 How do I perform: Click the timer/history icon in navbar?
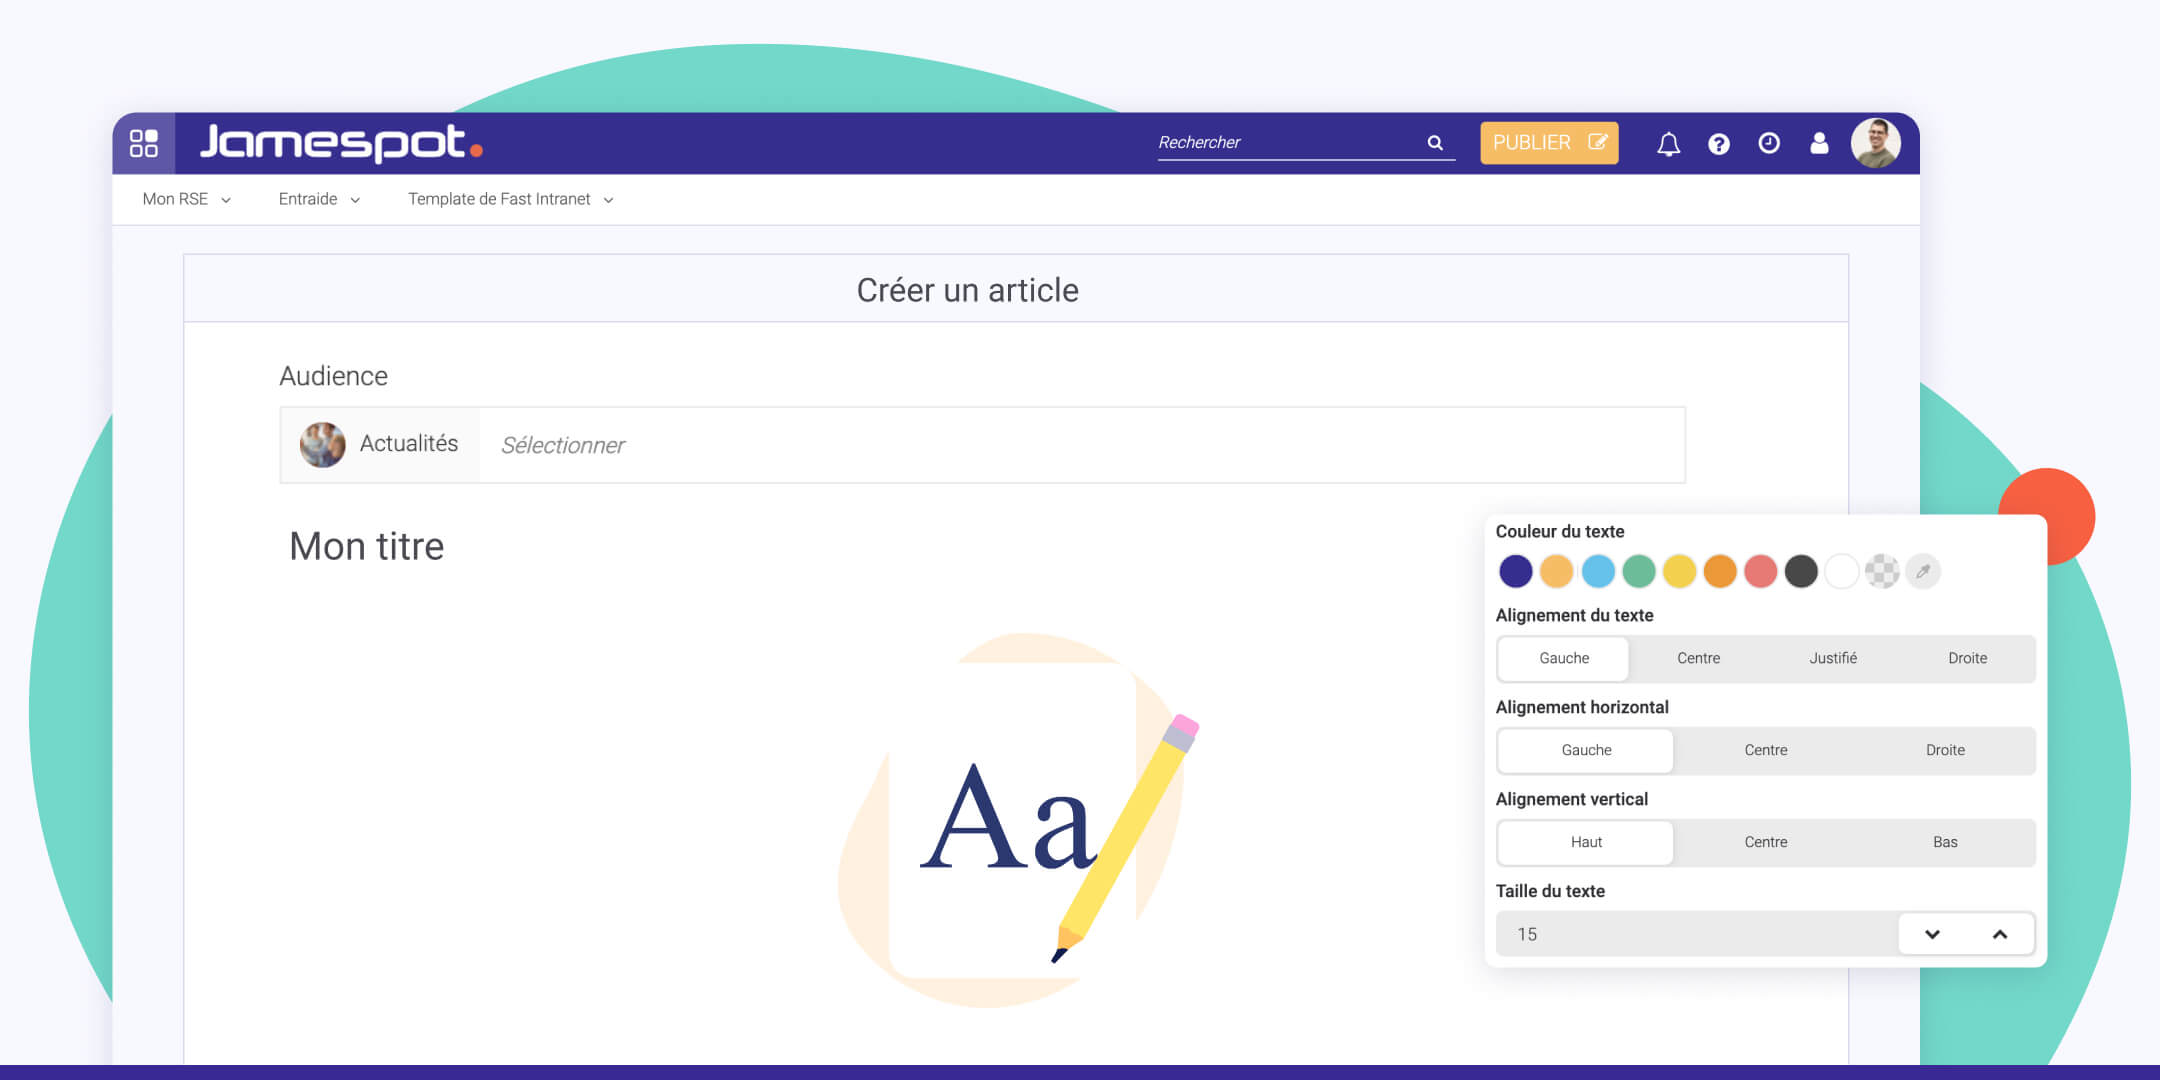1768,142
